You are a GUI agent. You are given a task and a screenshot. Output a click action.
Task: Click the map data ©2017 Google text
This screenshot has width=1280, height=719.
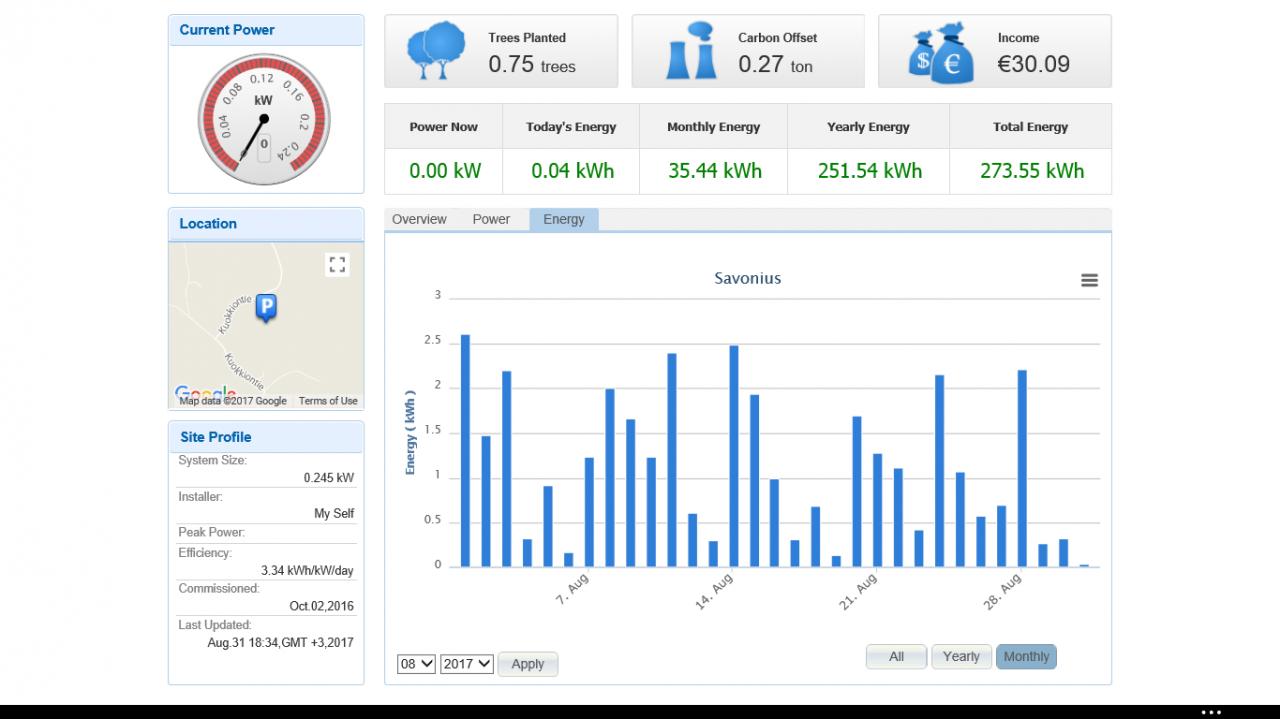233,401
